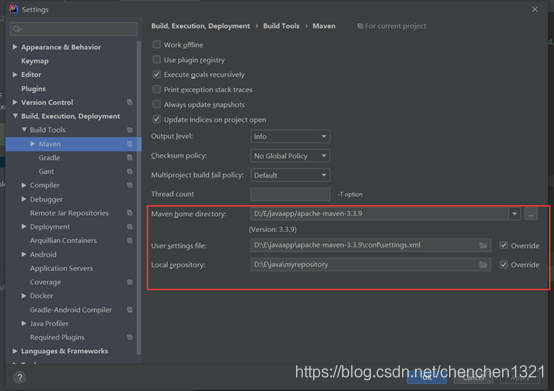Expand Languages & Frameworks section

tap(15, 351)
